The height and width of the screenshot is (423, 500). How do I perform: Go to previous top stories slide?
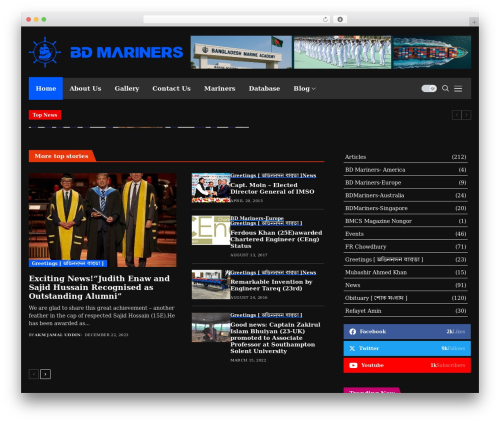[34, 374]
